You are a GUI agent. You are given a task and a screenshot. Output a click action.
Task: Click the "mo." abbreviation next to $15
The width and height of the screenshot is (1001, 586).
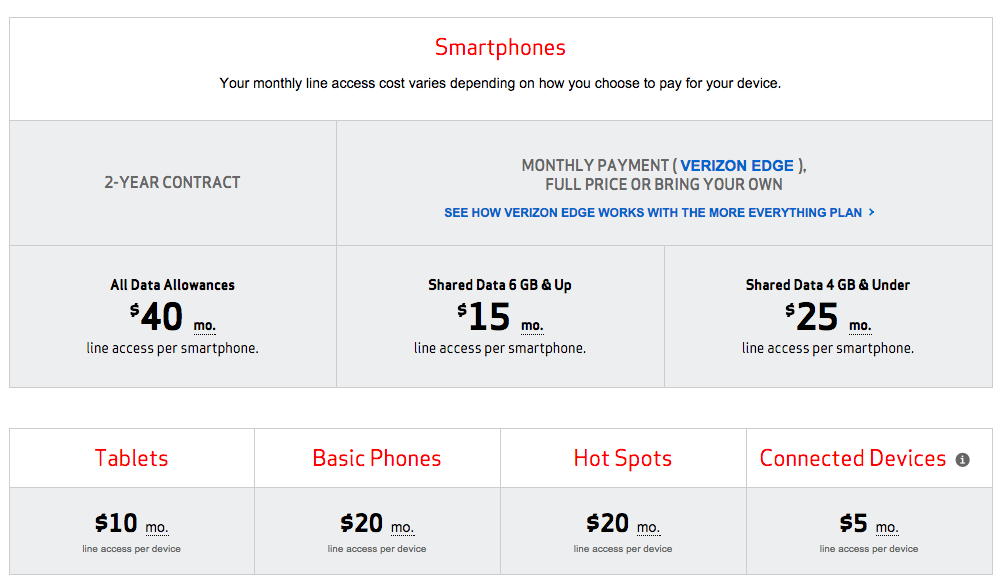[x=532, y=326]
